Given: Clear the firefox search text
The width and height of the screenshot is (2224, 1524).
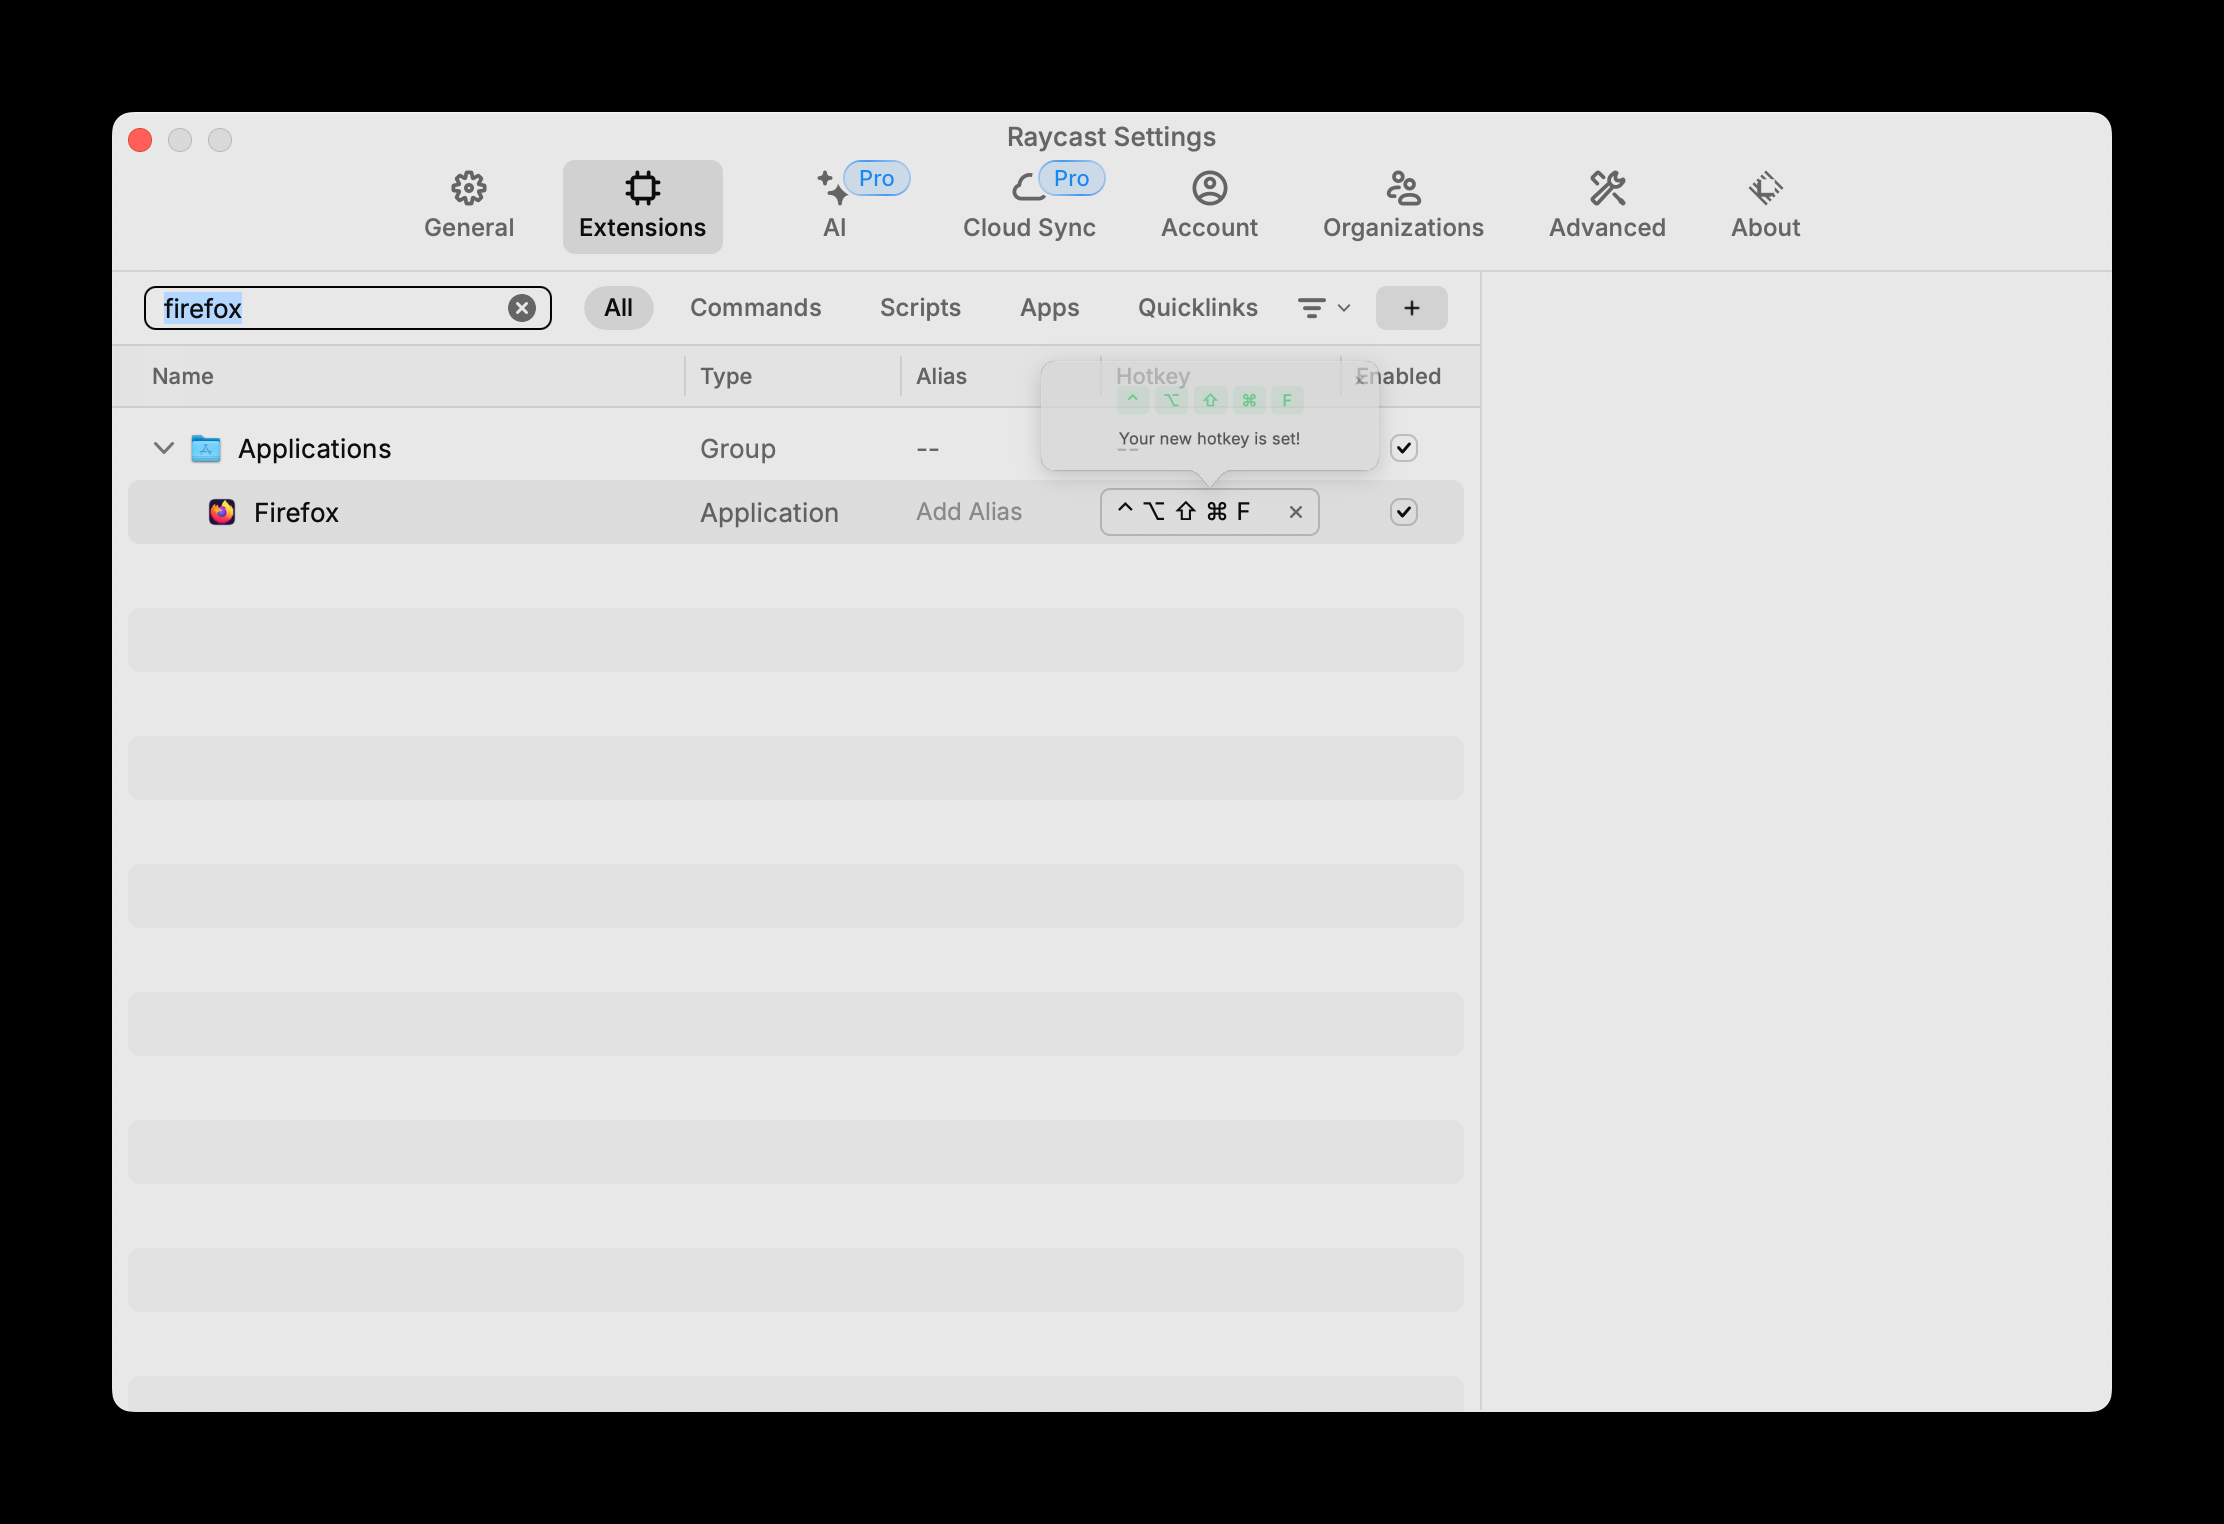Looking at the screenshot, I should point(521,308).
